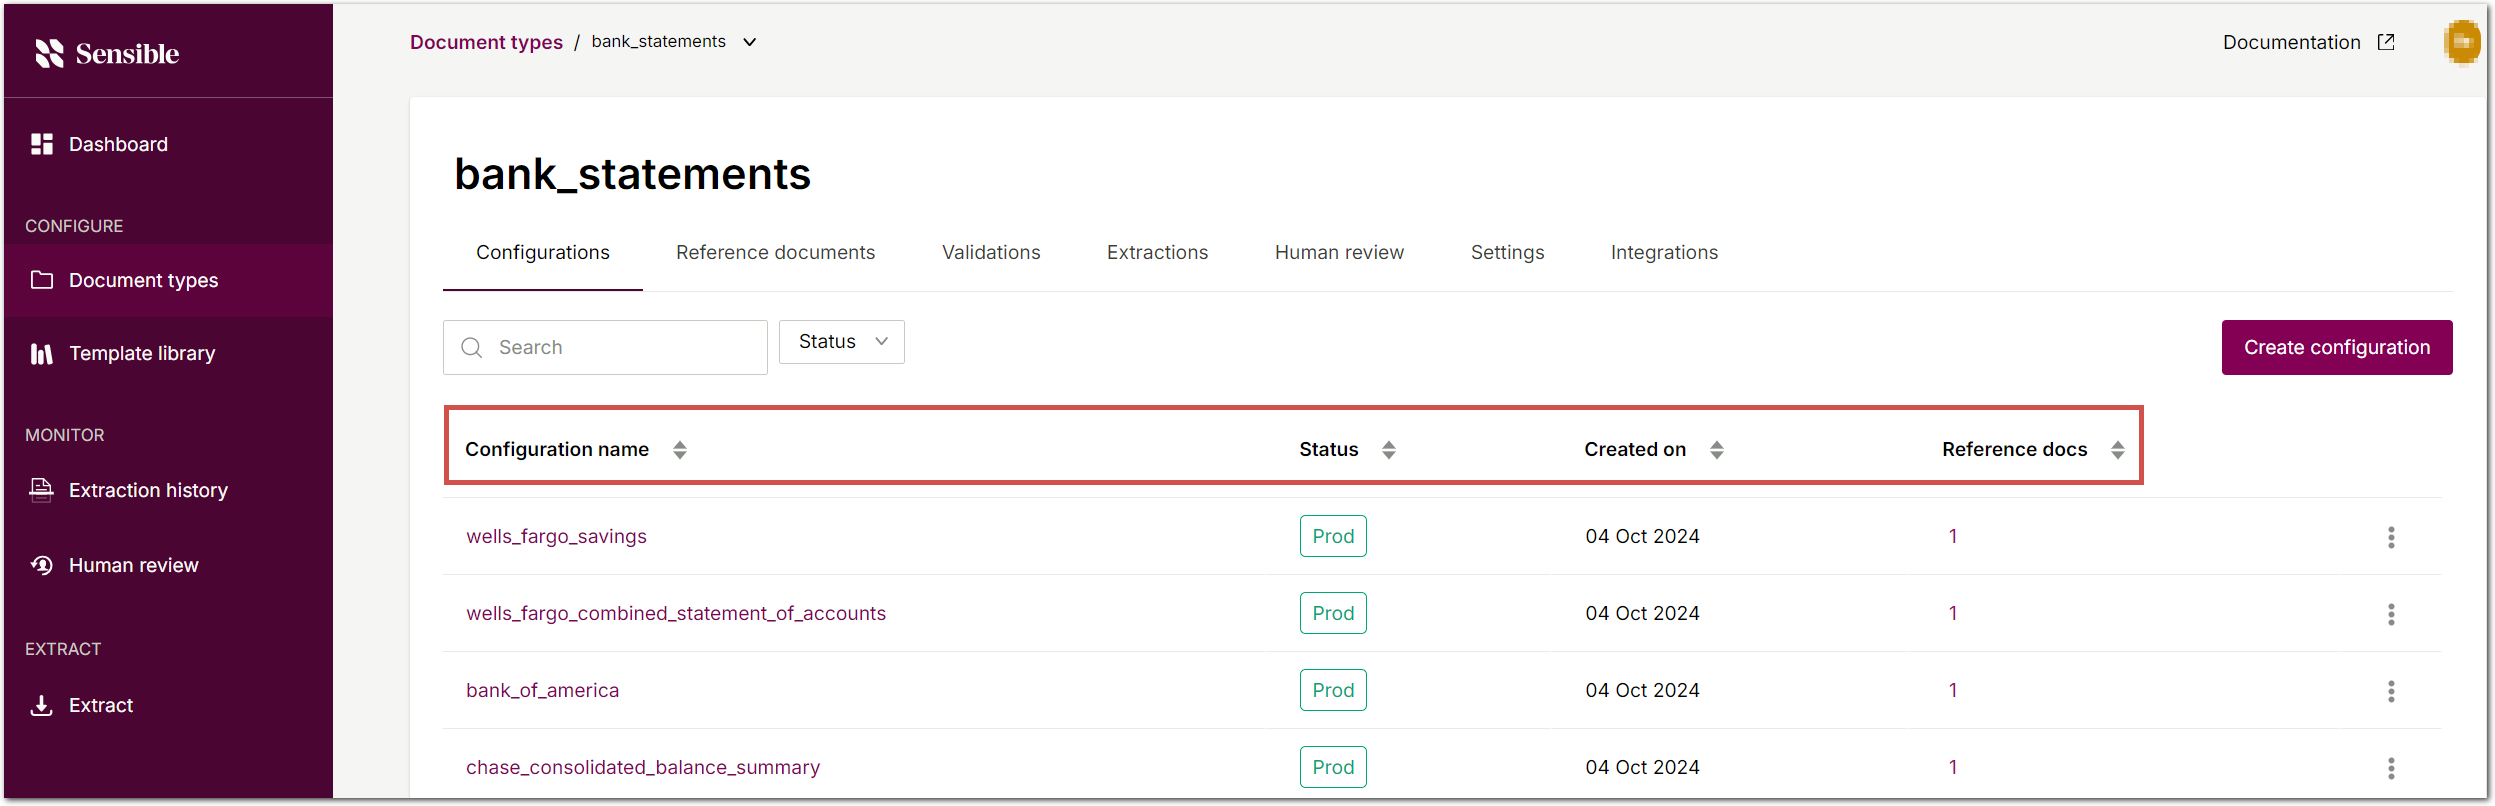Click Document types breadcrumb link
This screenshot has width=2495, height=806.
pos(486,42)
